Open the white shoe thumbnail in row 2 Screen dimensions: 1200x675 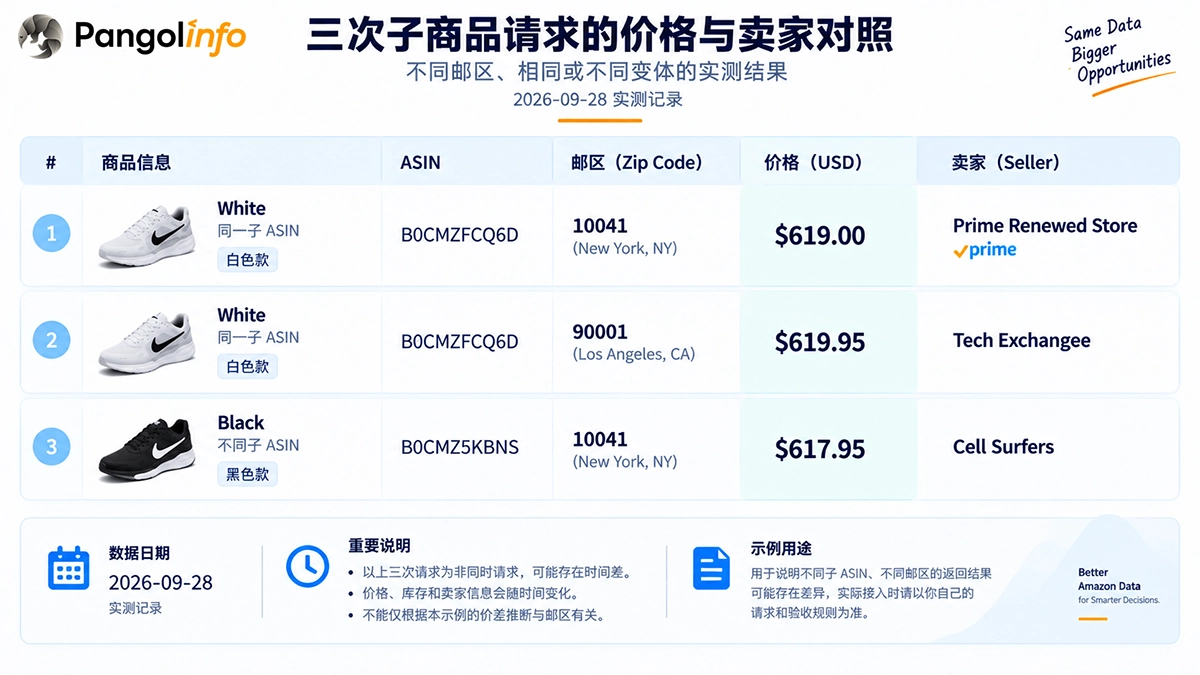point(146,343)
